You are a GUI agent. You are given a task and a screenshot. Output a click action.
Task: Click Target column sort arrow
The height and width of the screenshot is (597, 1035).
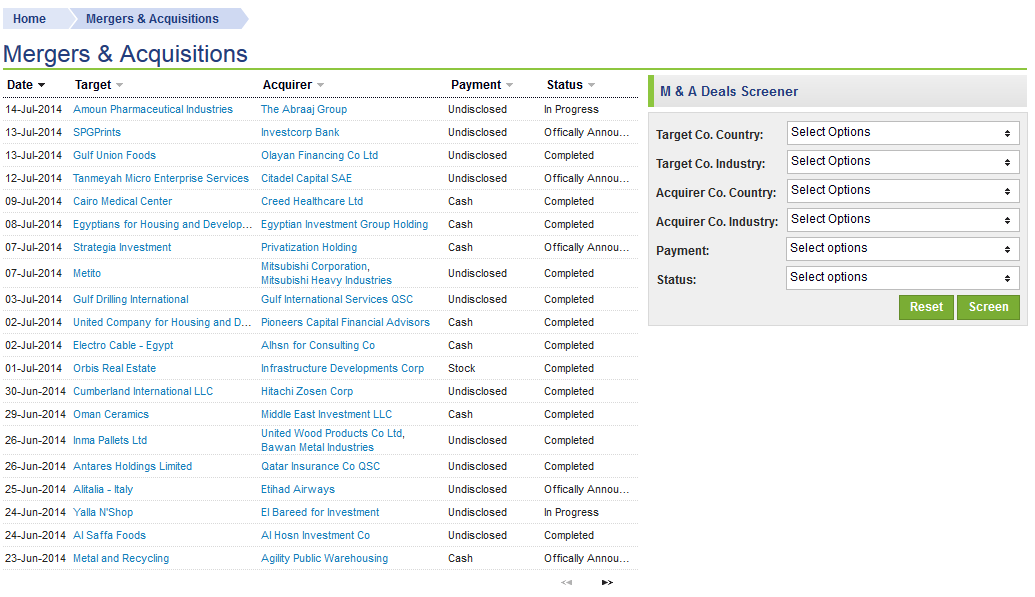tap(119, 85)
